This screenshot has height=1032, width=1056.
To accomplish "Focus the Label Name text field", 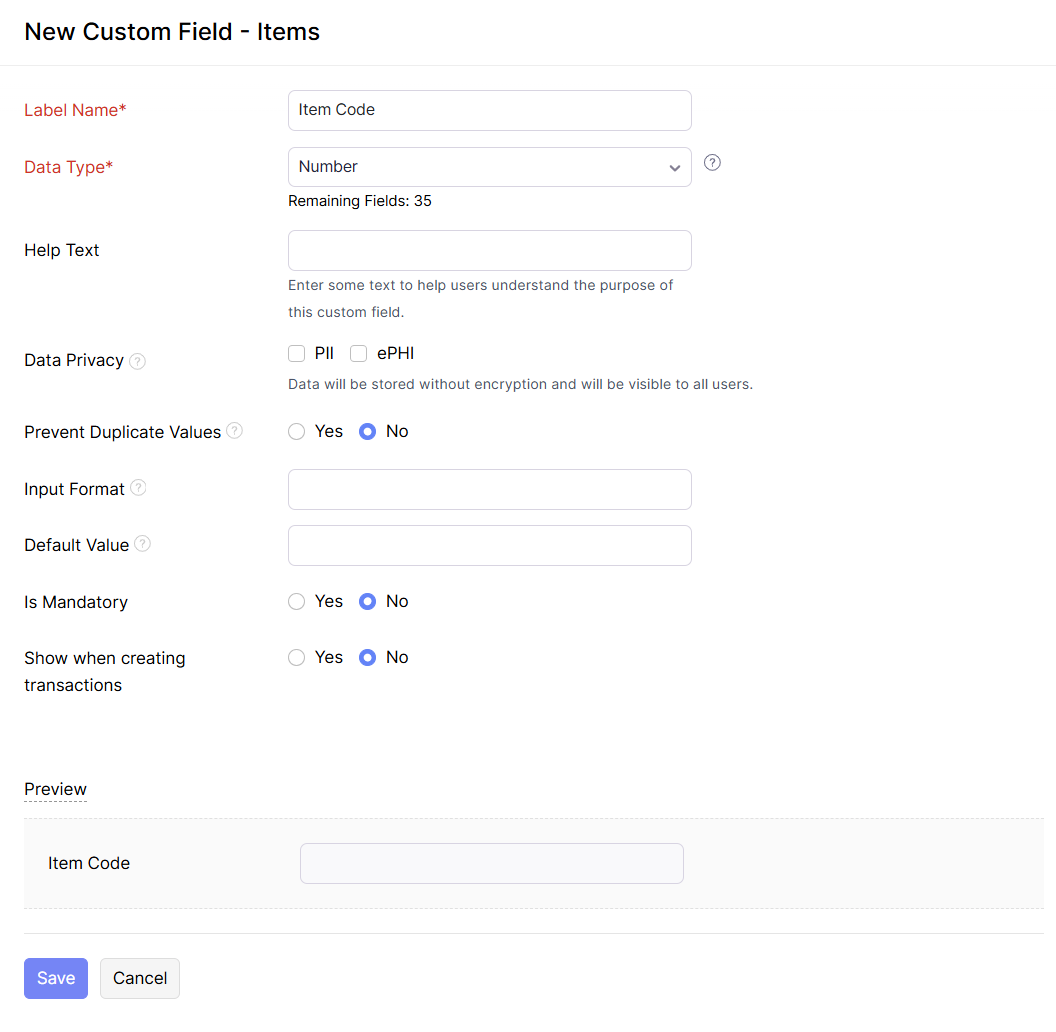I will click(x=489, y=110).
